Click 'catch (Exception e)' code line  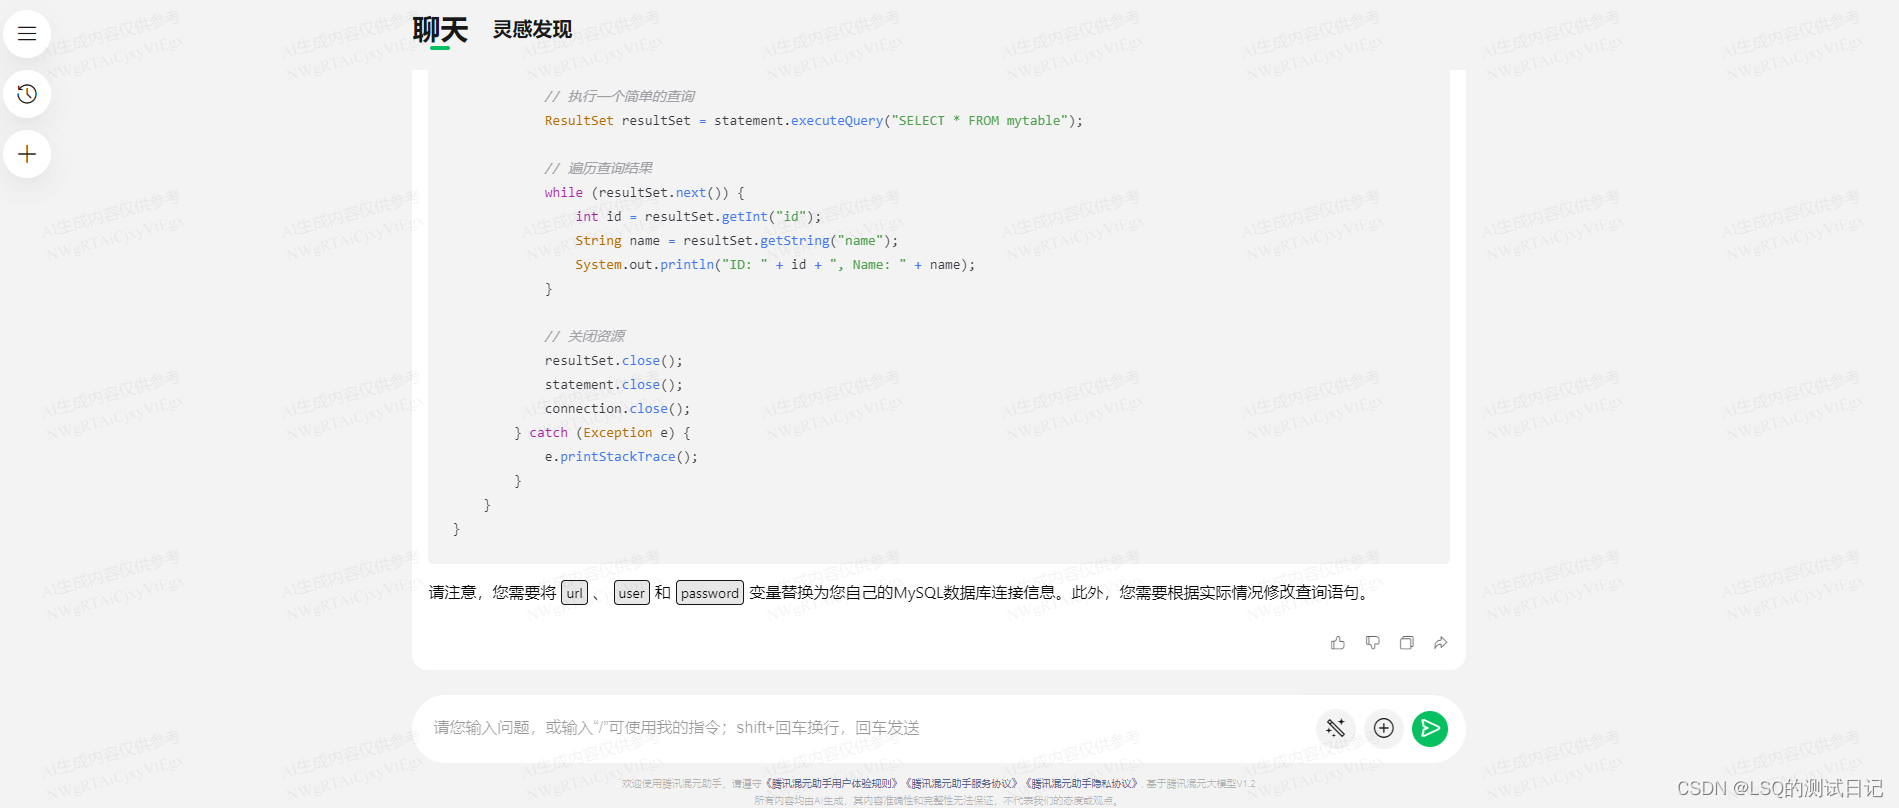602,433
